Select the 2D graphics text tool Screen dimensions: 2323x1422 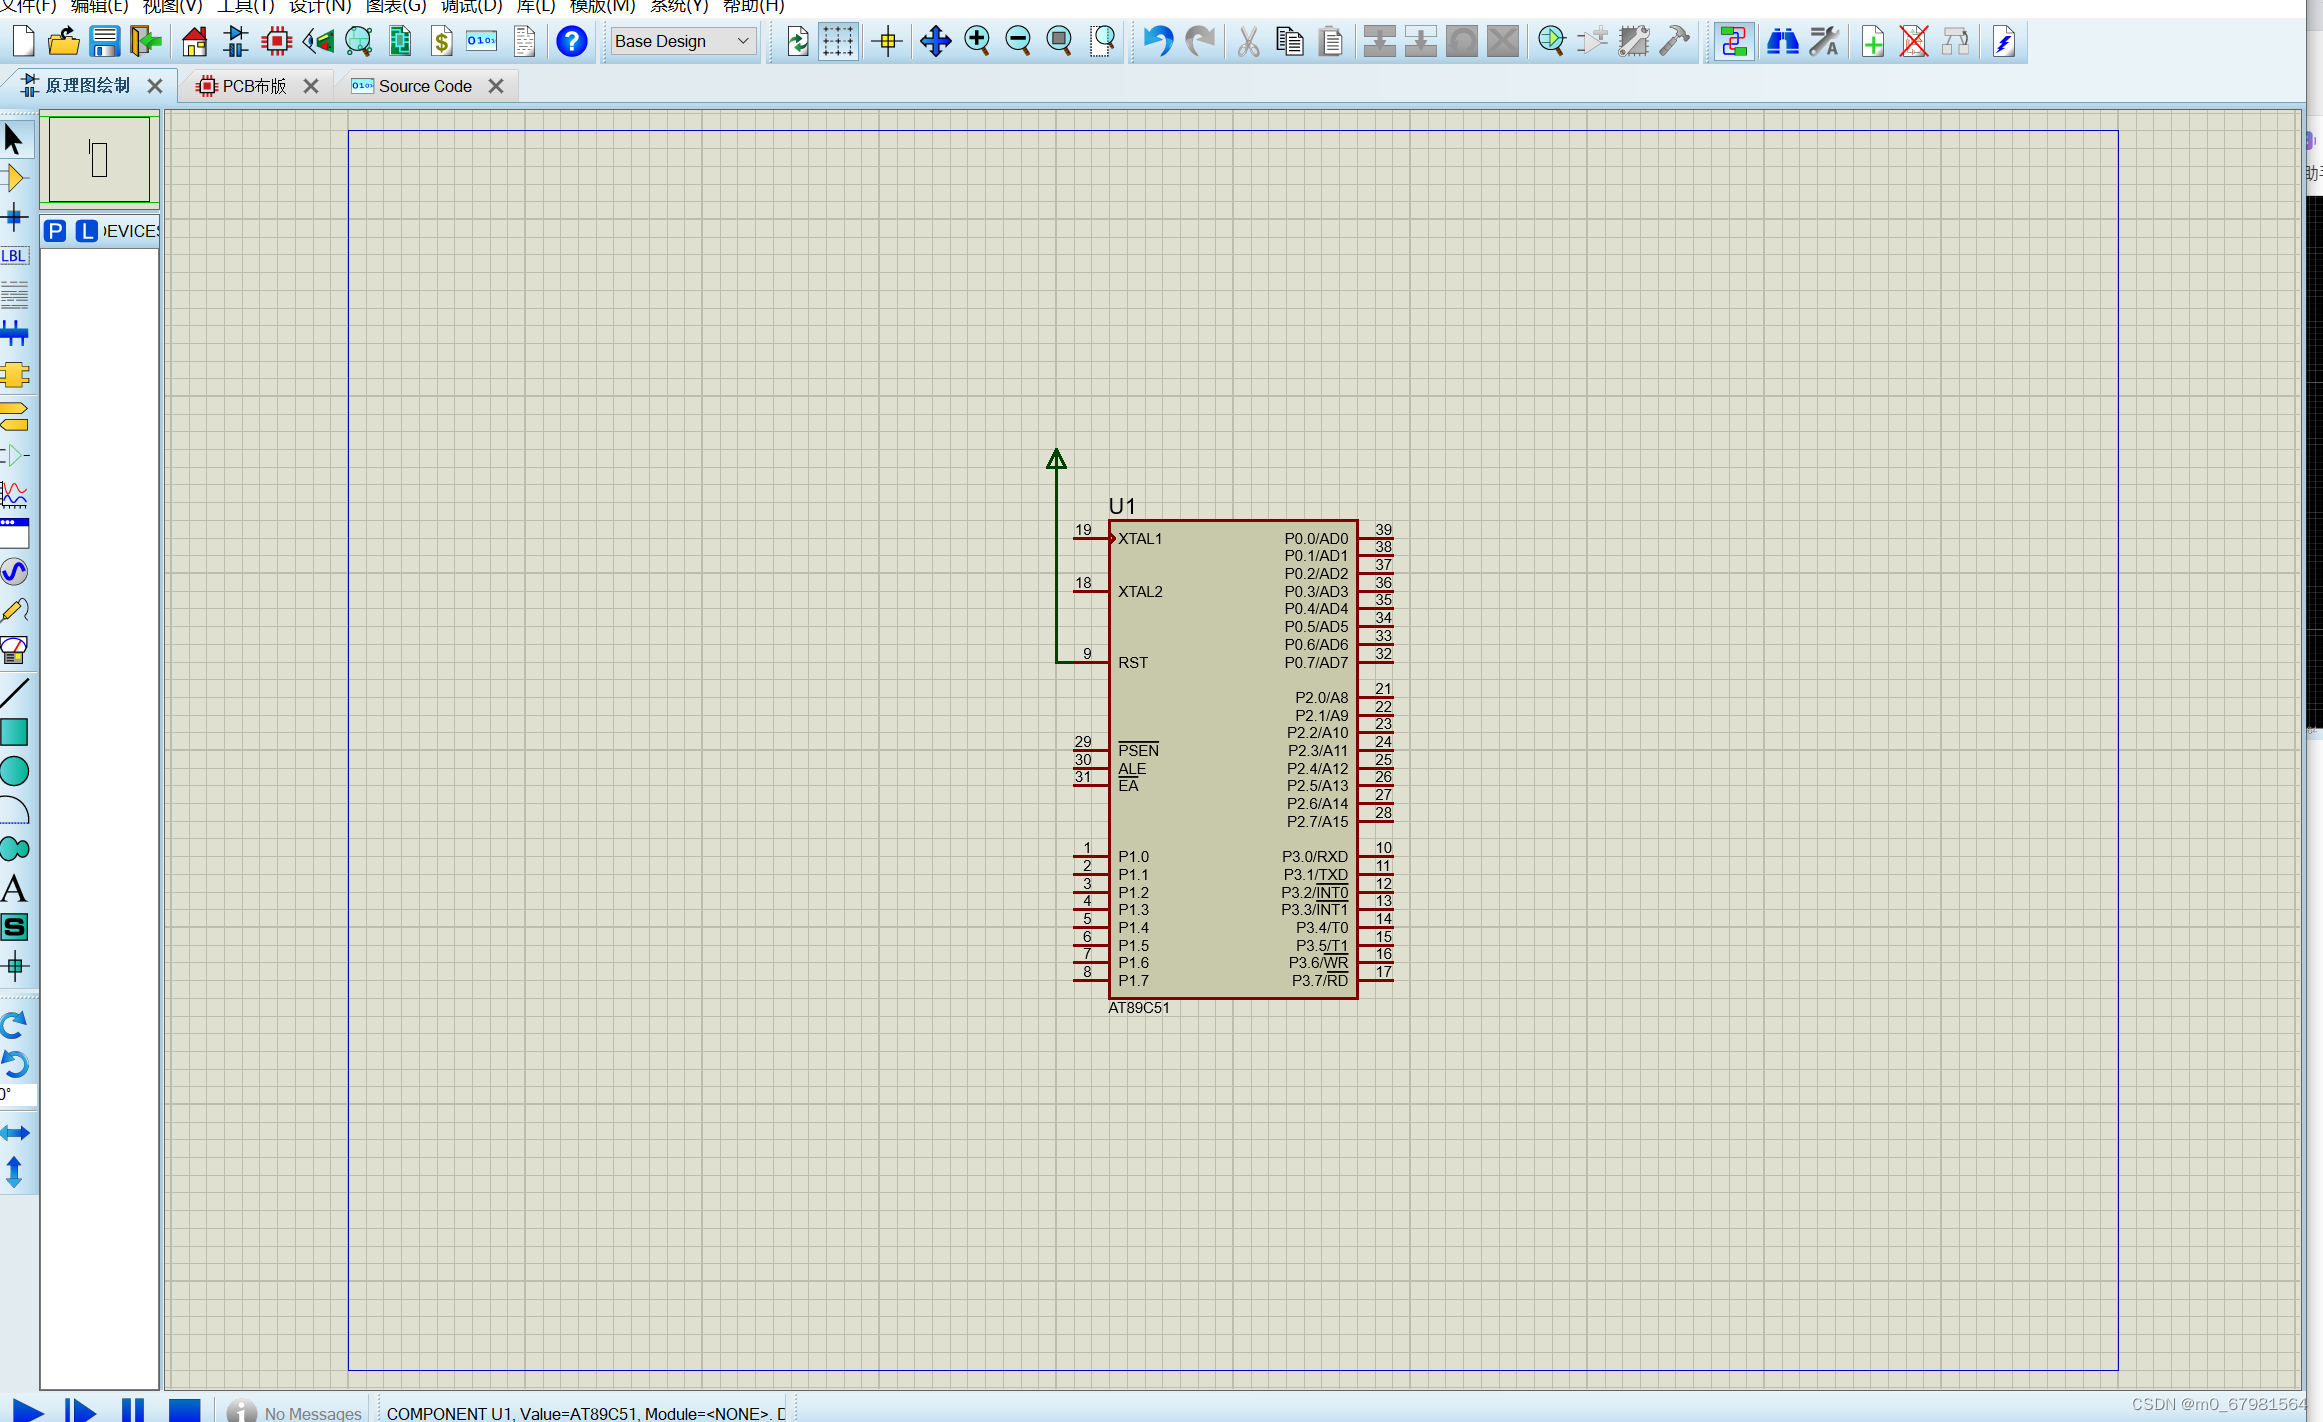click(14, 888)
